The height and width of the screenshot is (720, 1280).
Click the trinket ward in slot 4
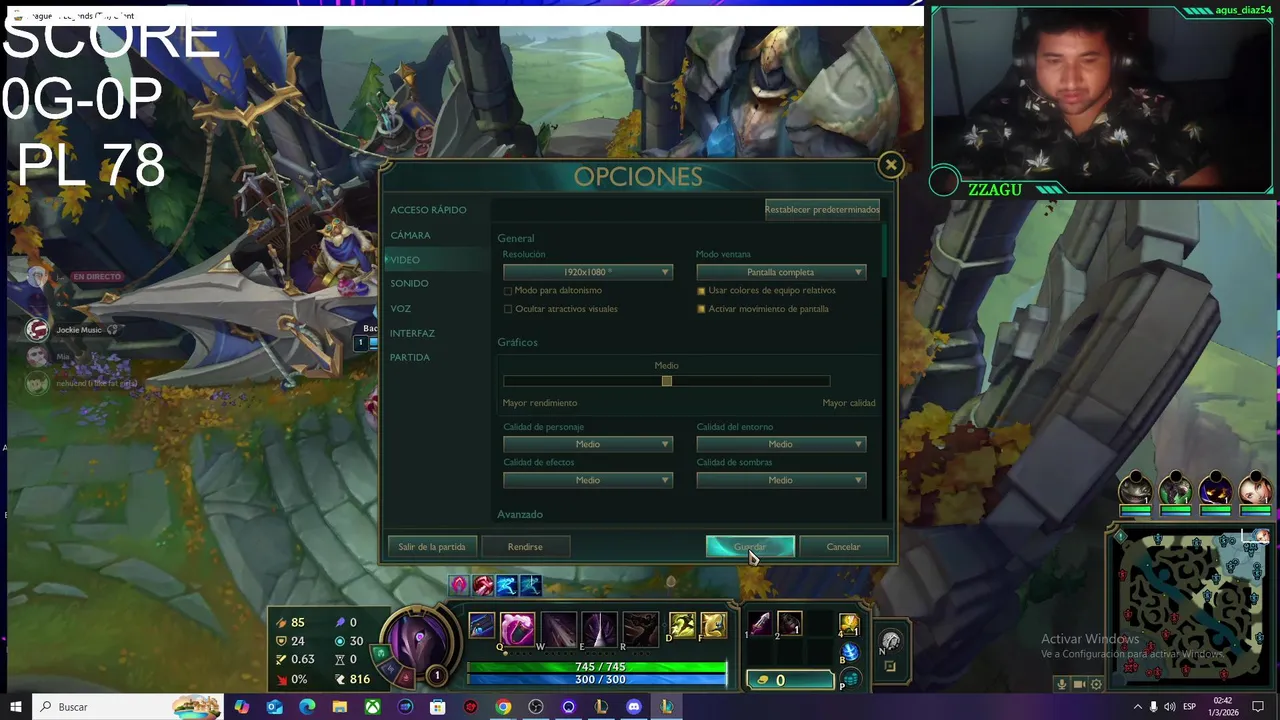[849, 624]
